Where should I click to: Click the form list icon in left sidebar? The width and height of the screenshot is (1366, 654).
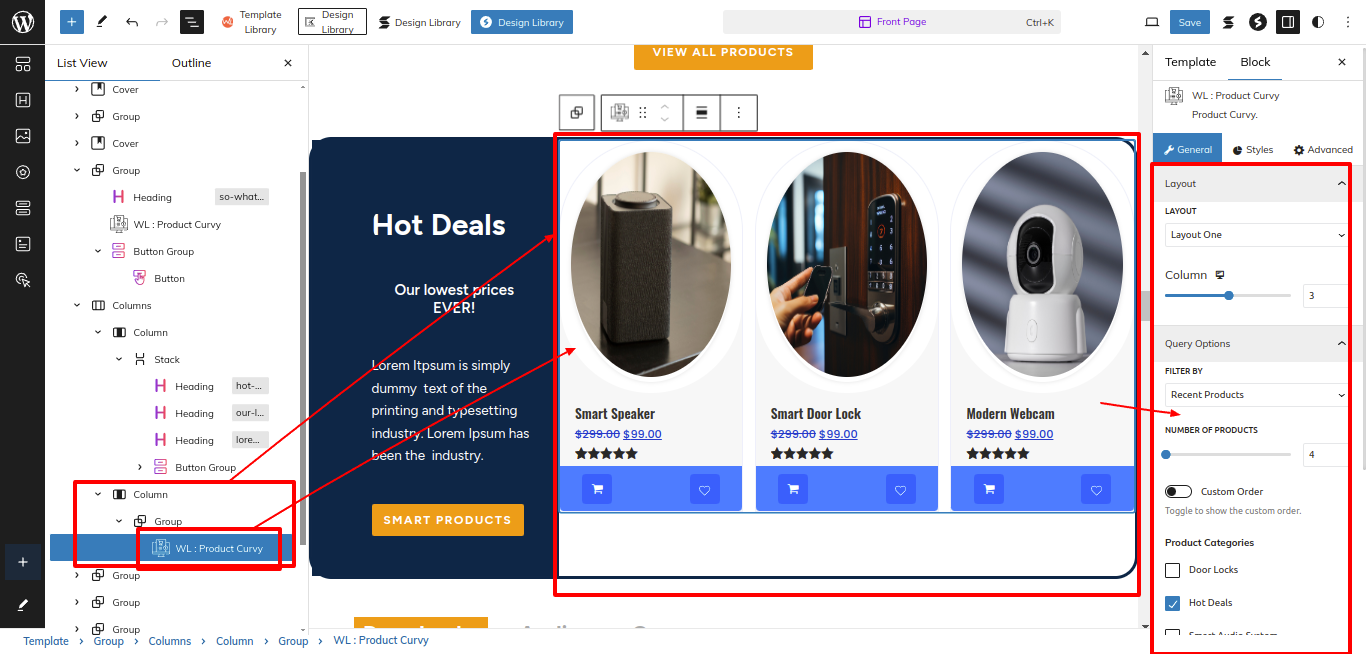[22, 244]
